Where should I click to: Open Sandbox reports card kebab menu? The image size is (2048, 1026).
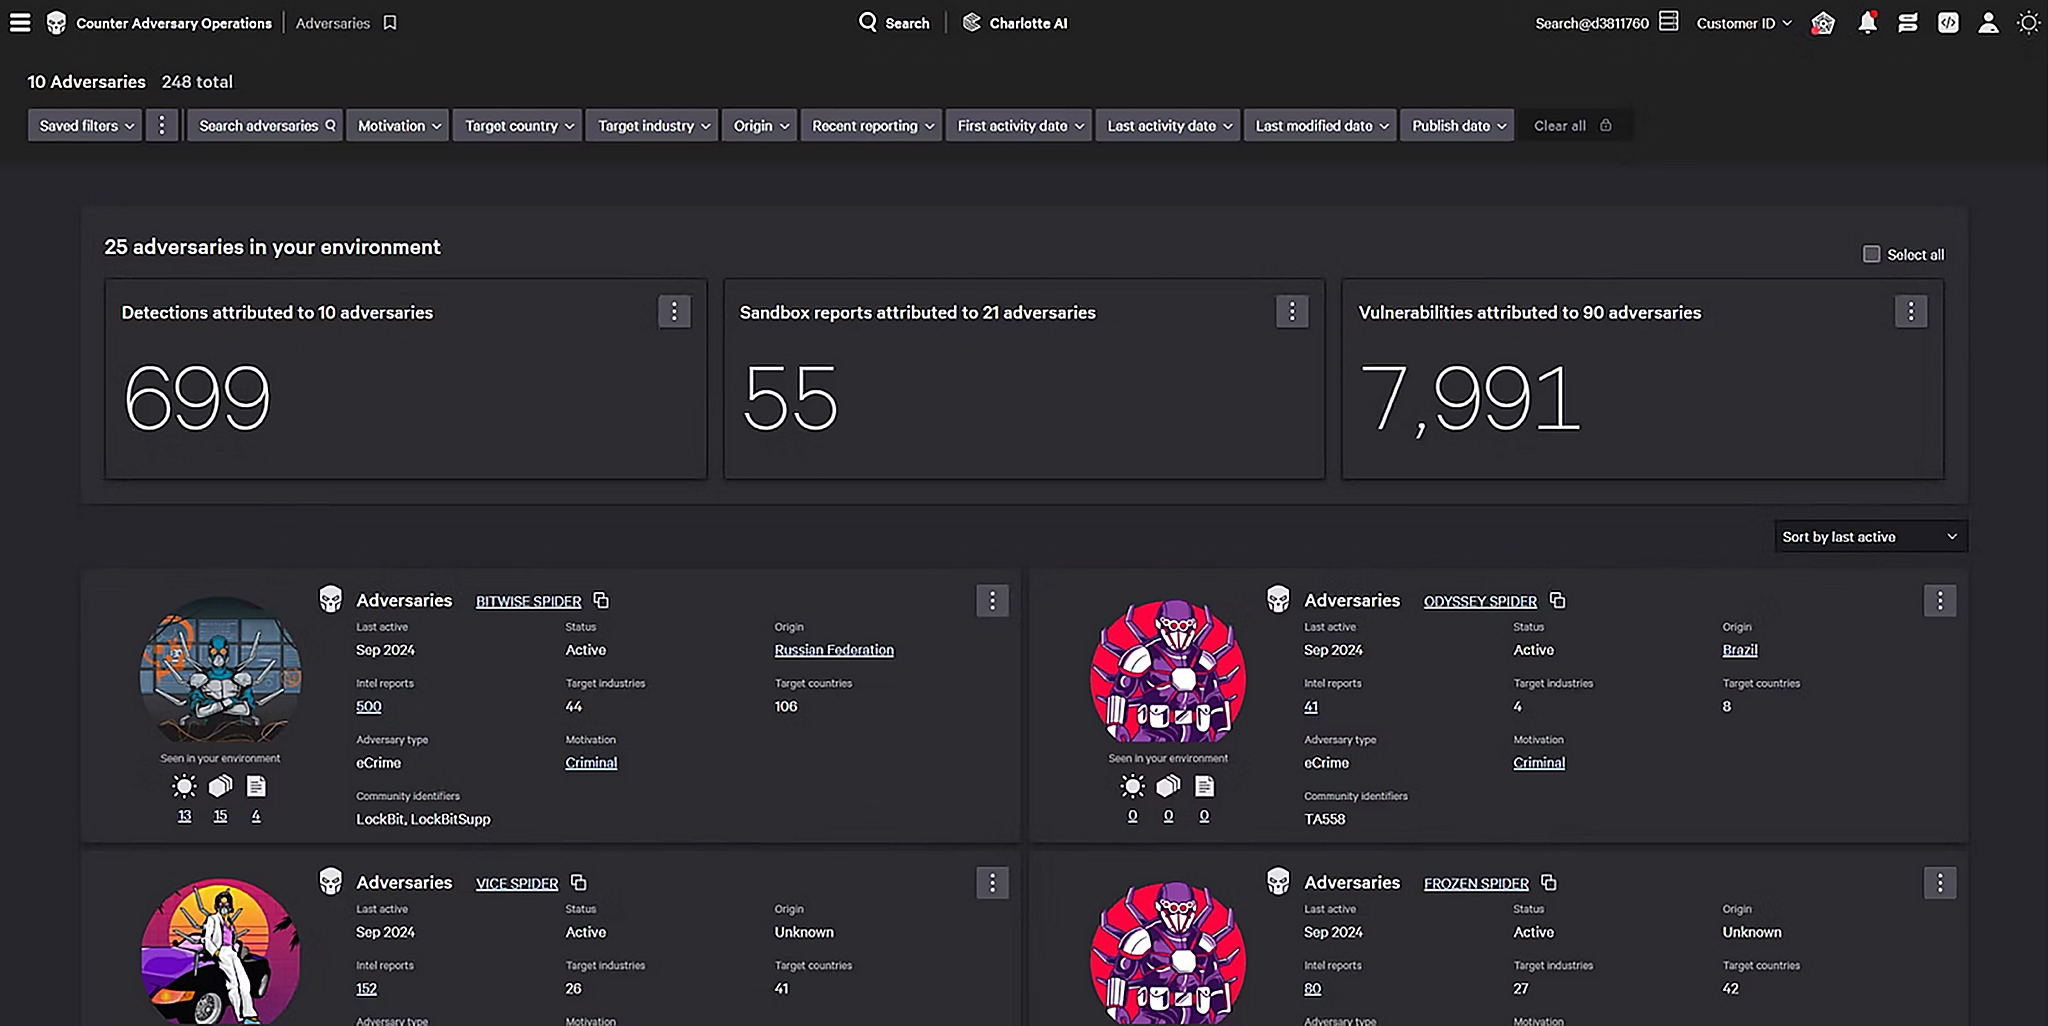1292,312
